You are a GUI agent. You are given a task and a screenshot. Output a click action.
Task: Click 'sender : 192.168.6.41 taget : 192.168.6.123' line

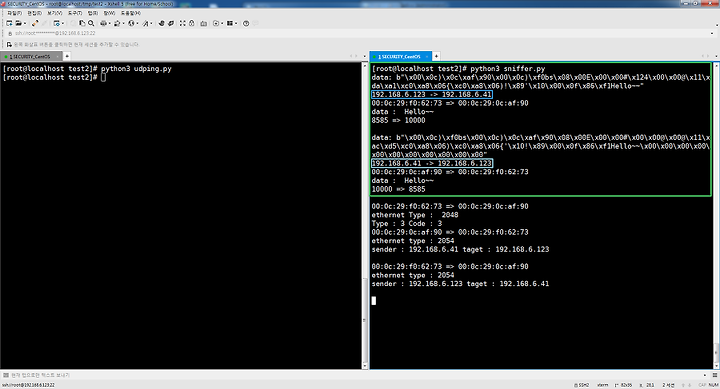pyautogui.click(x=461, y=249)
